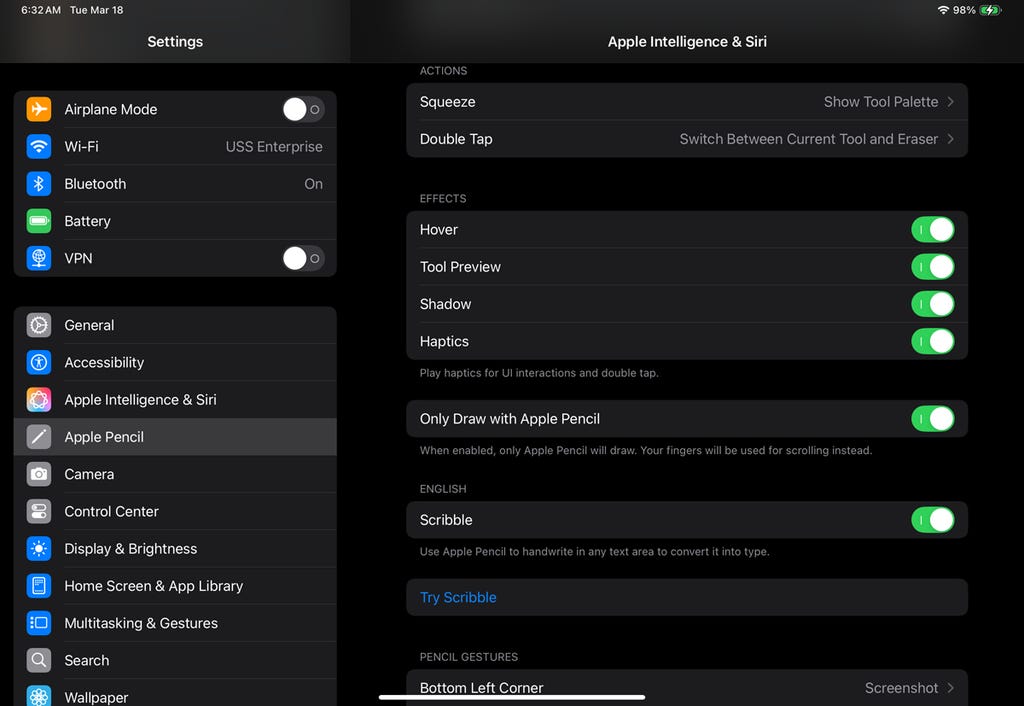This screenshot has width=1024, height=706.
Task: Tap the battery charging status icon
Action: (x=990, y=10)
